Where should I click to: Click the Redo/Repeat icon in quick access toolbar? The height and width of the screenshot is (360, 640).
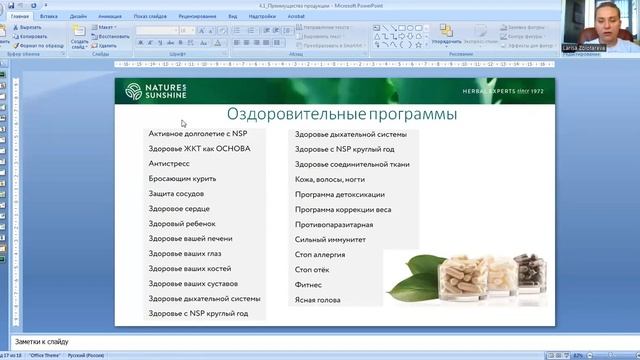tap(33, 5)
